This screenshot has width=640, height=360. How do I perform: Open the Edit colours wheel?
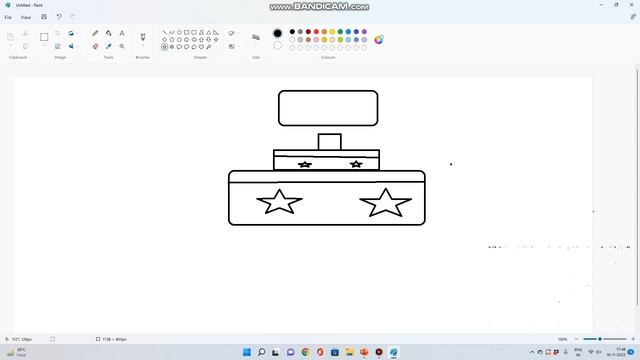(379, 40)
